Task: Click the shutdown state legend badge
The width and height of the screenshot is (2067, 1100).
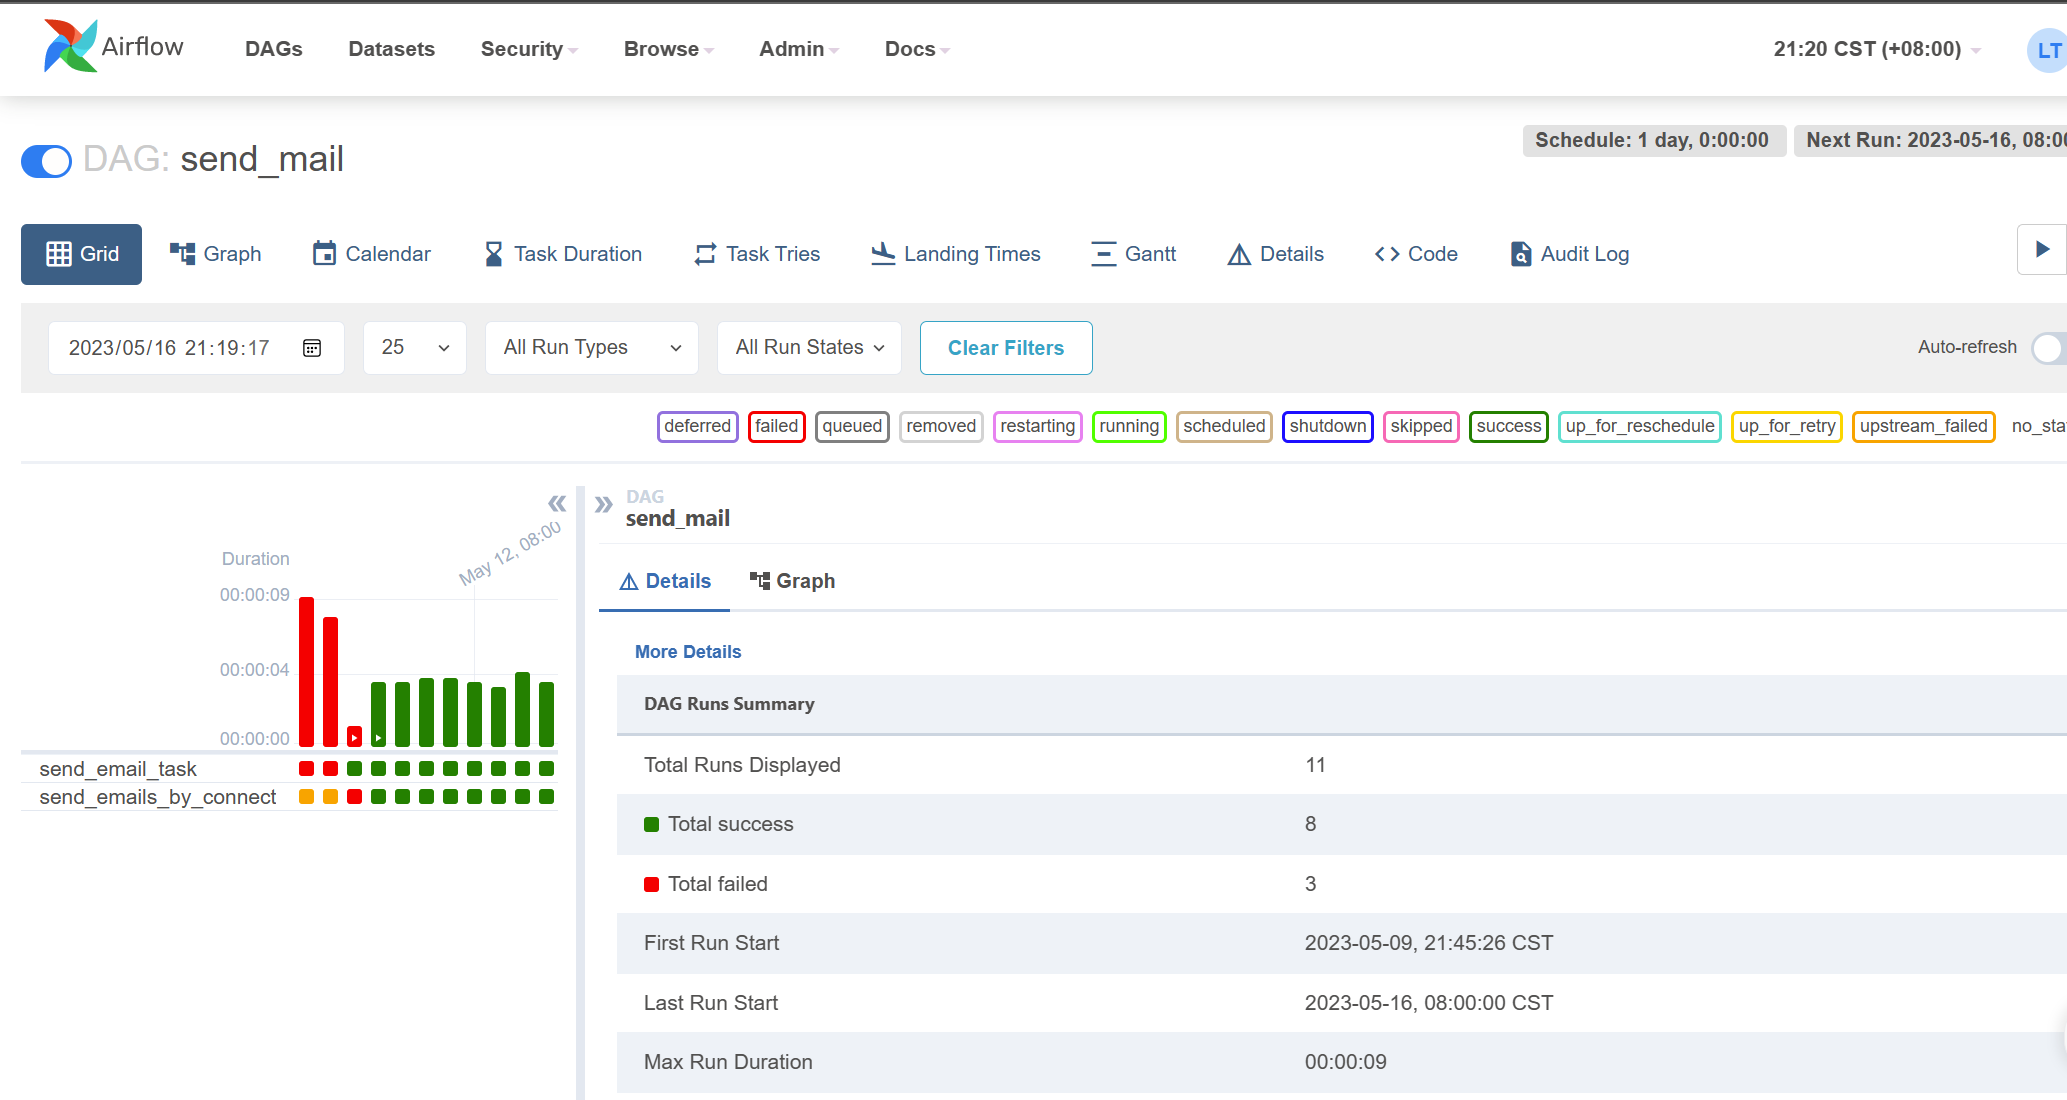Action: [x=1328, y=426]
